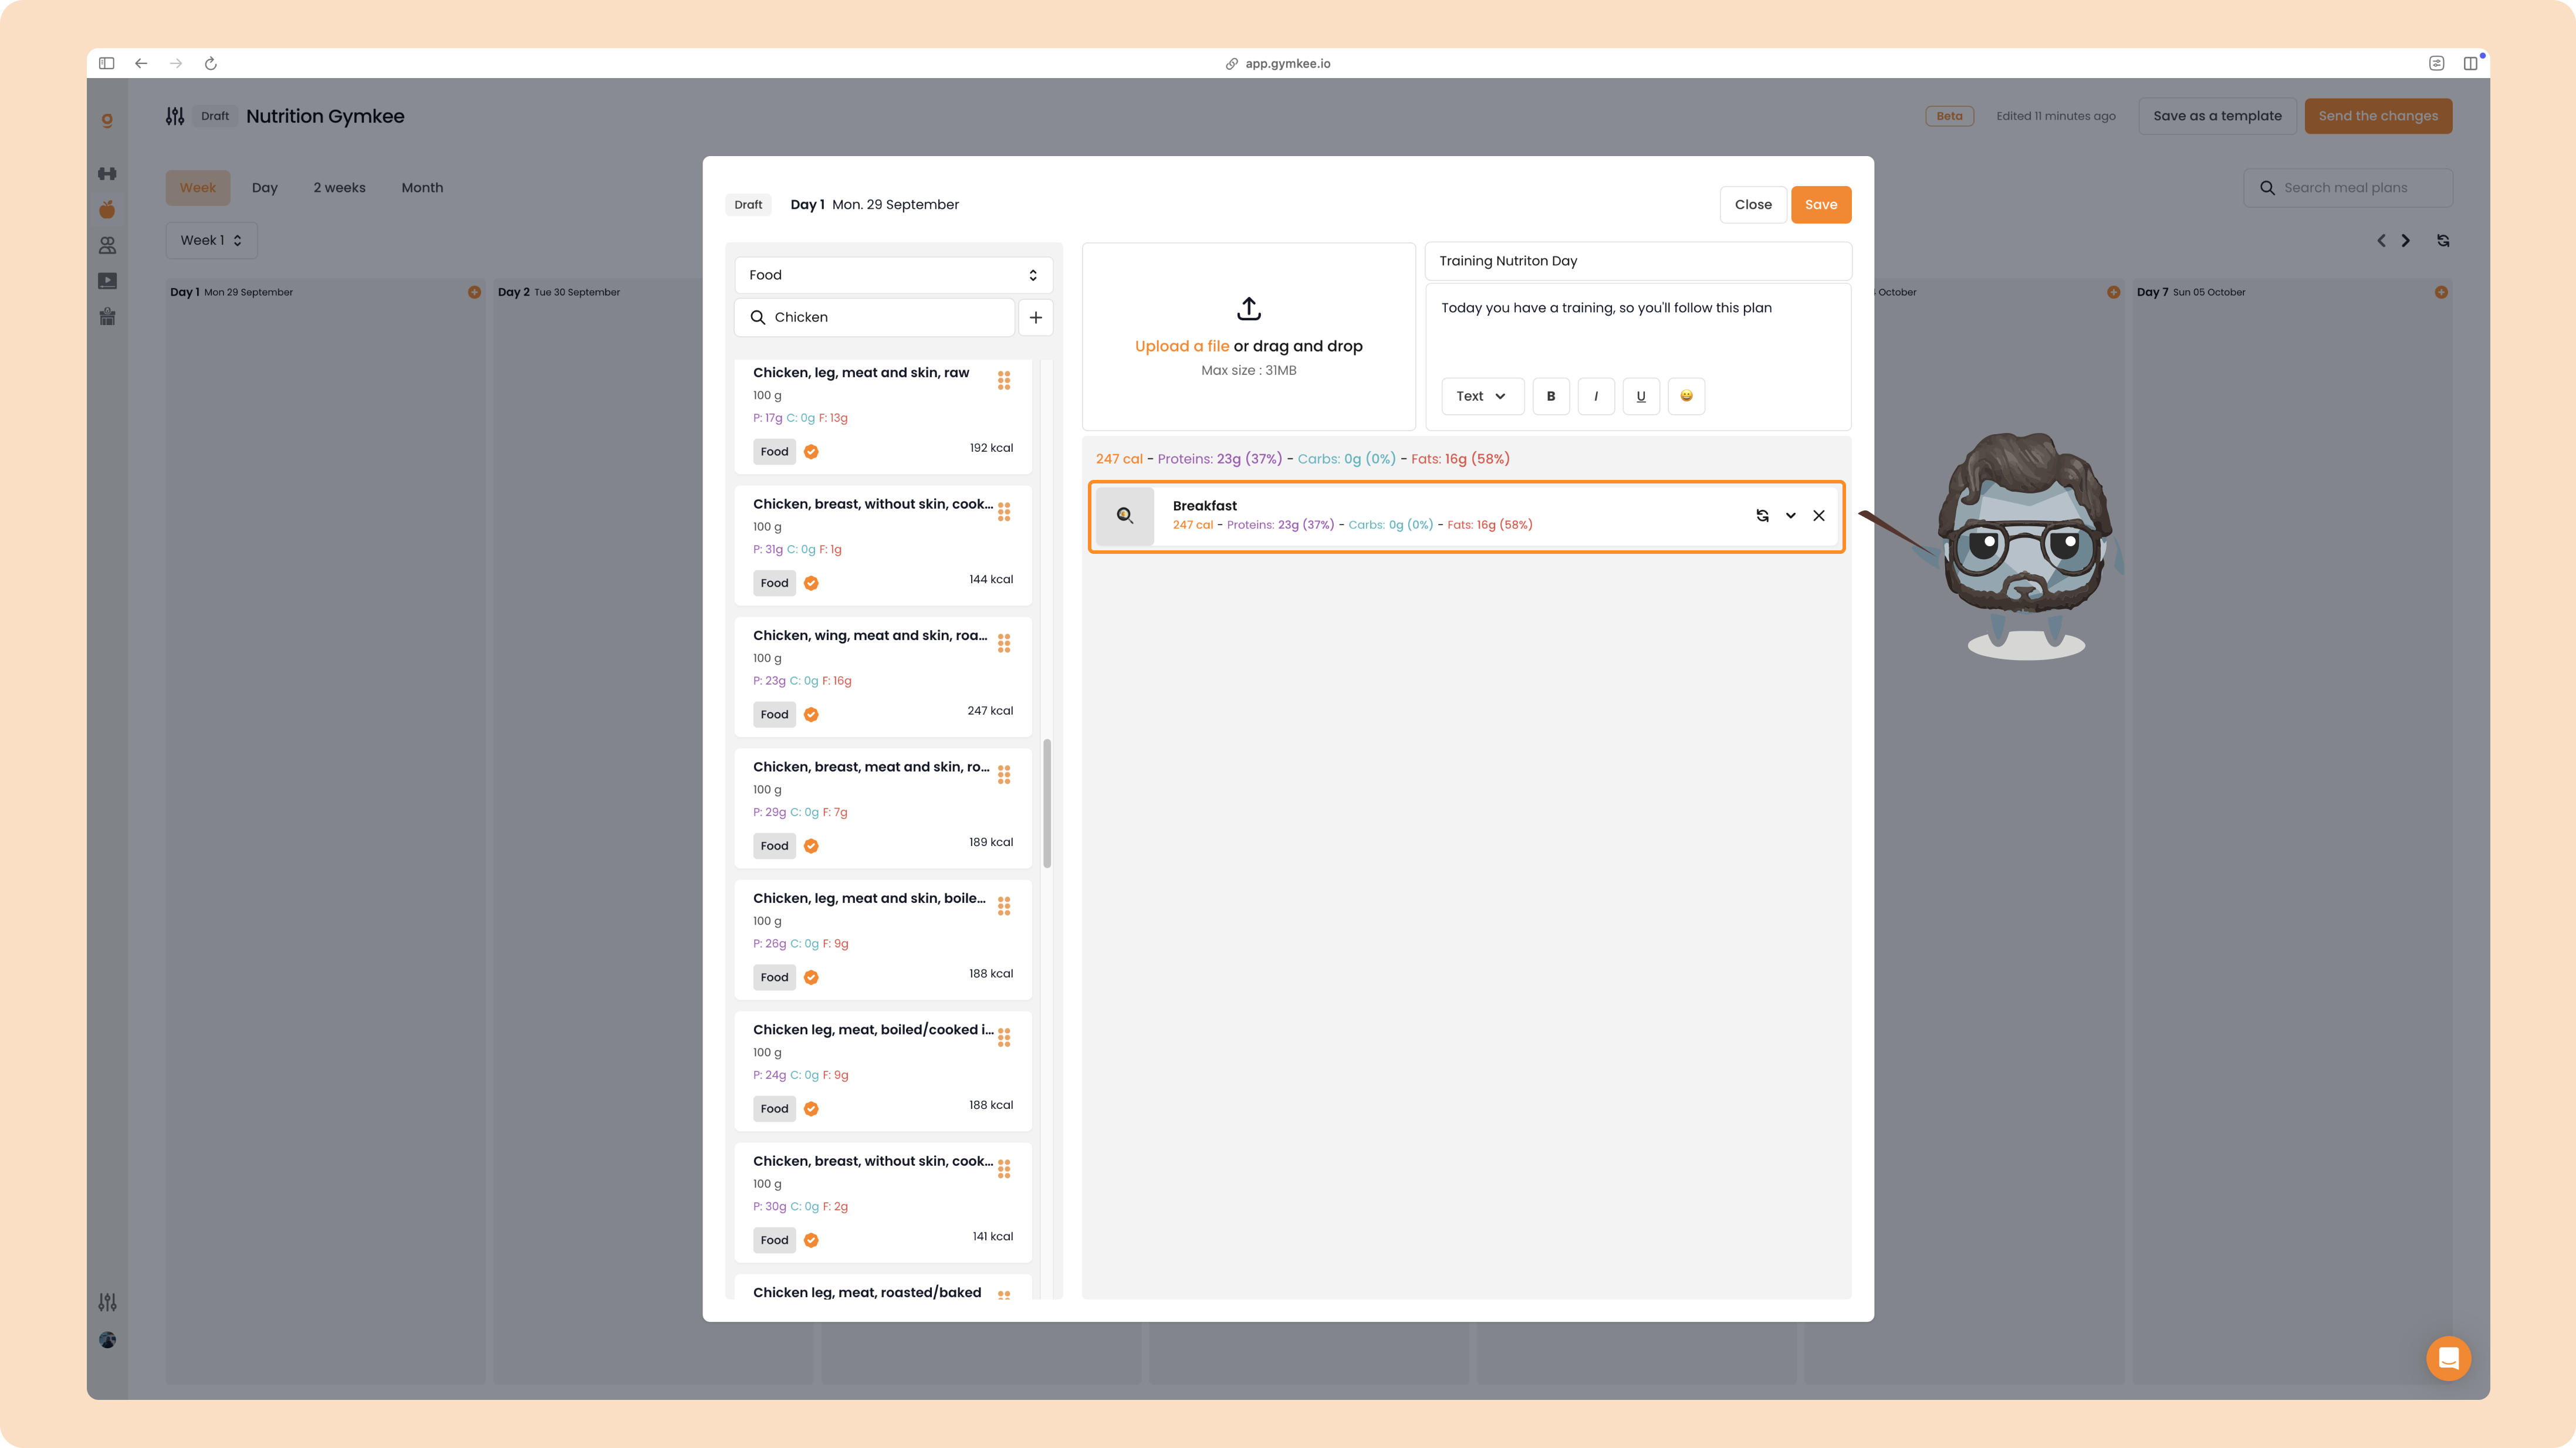Open the video library icon in sidebar
The width and height of the screenshot is (2576, 1448).
(107, 281)
